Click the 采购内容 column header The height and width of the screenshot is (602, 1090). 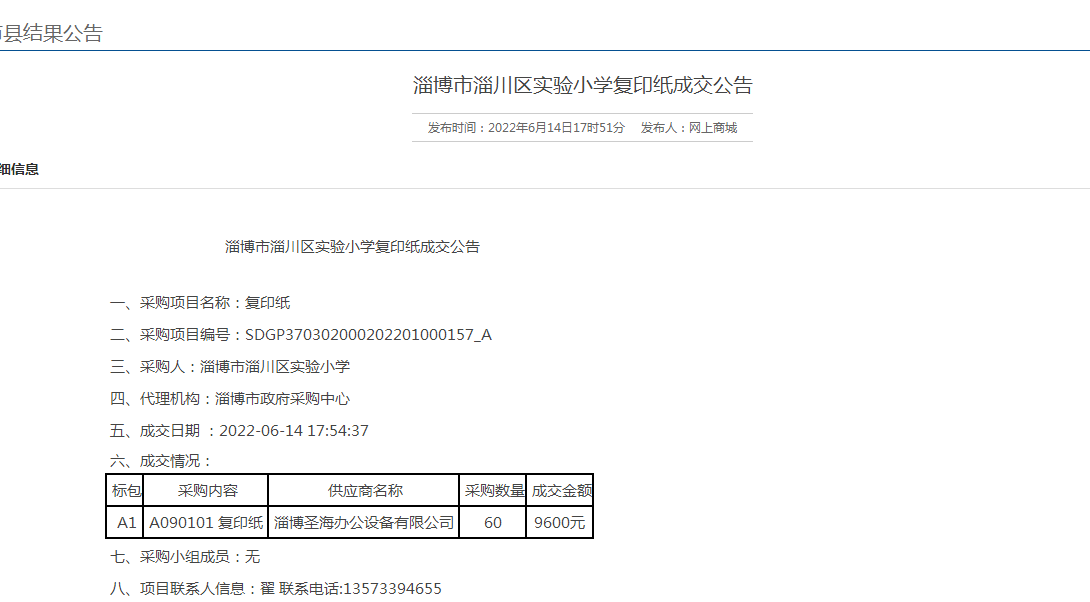coord(207,491)
